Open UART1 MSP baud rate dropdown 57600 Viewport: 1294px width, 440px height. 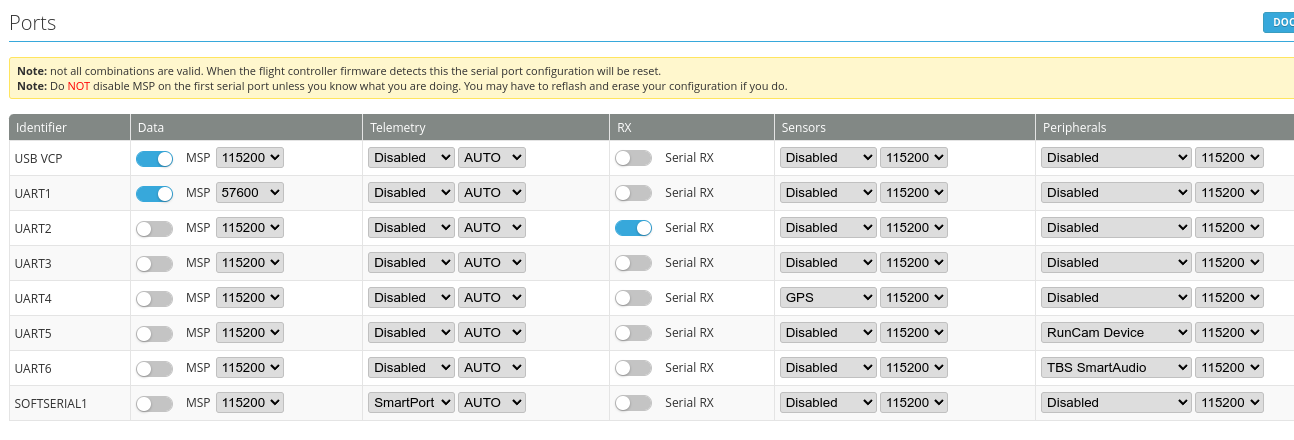250,192
